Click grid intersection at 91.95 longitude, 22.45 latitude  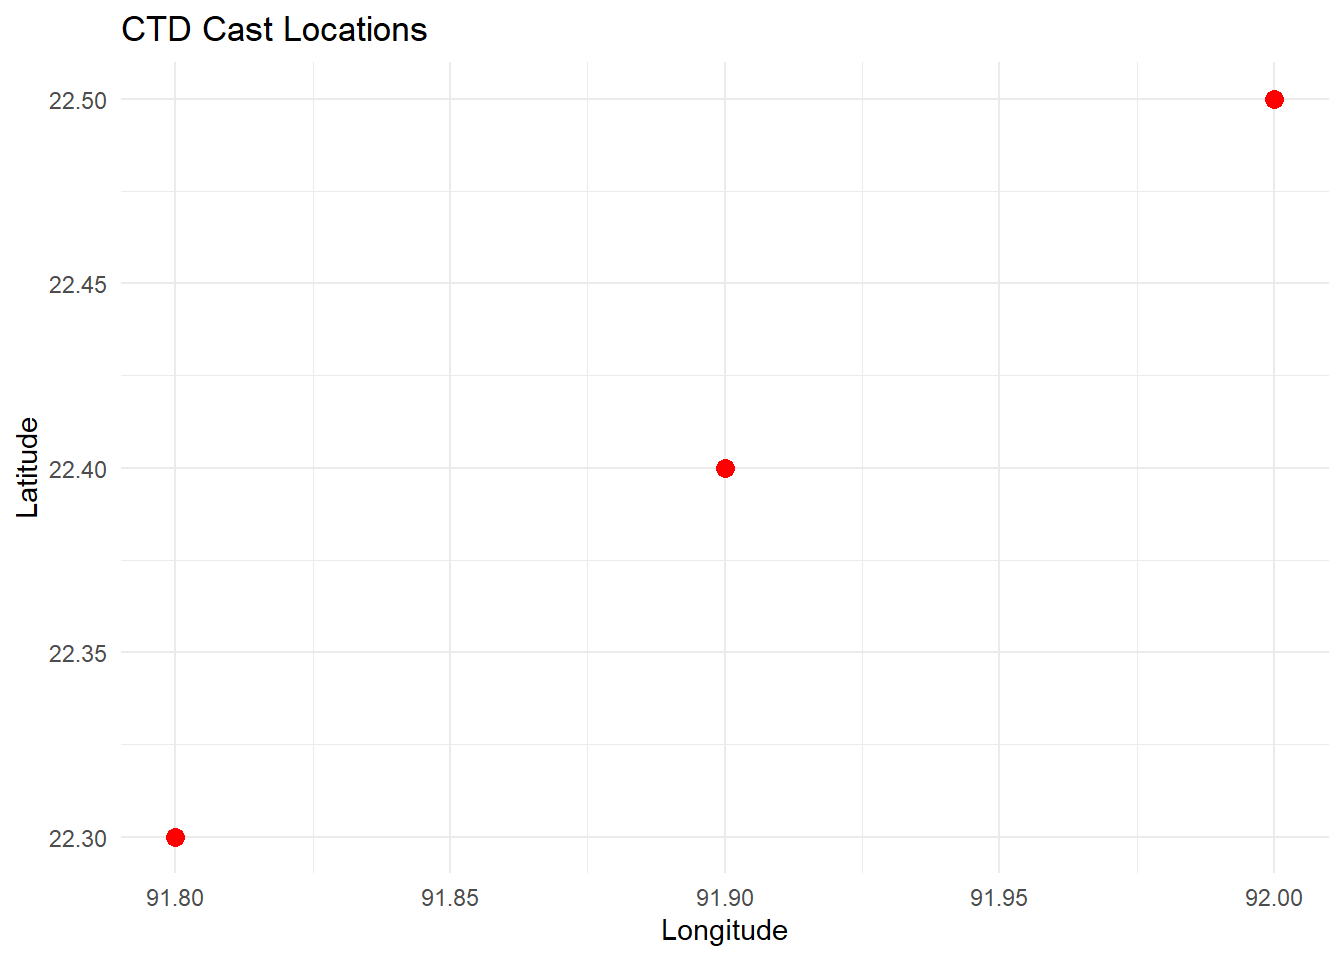(999, 283)
